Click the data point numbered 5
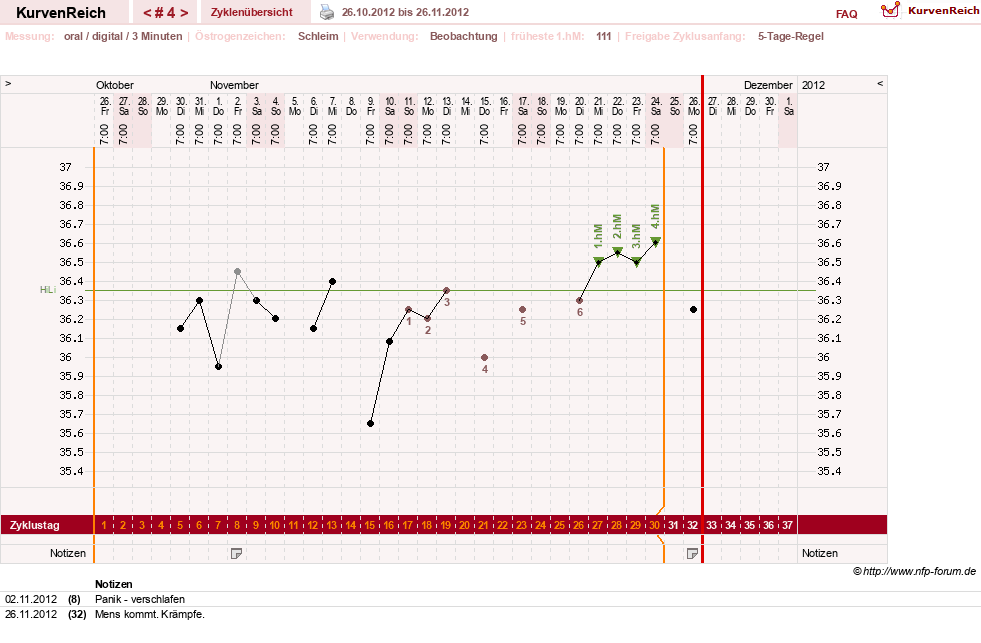The width and height of the screenshot is (981, 643). click(522, 310)
